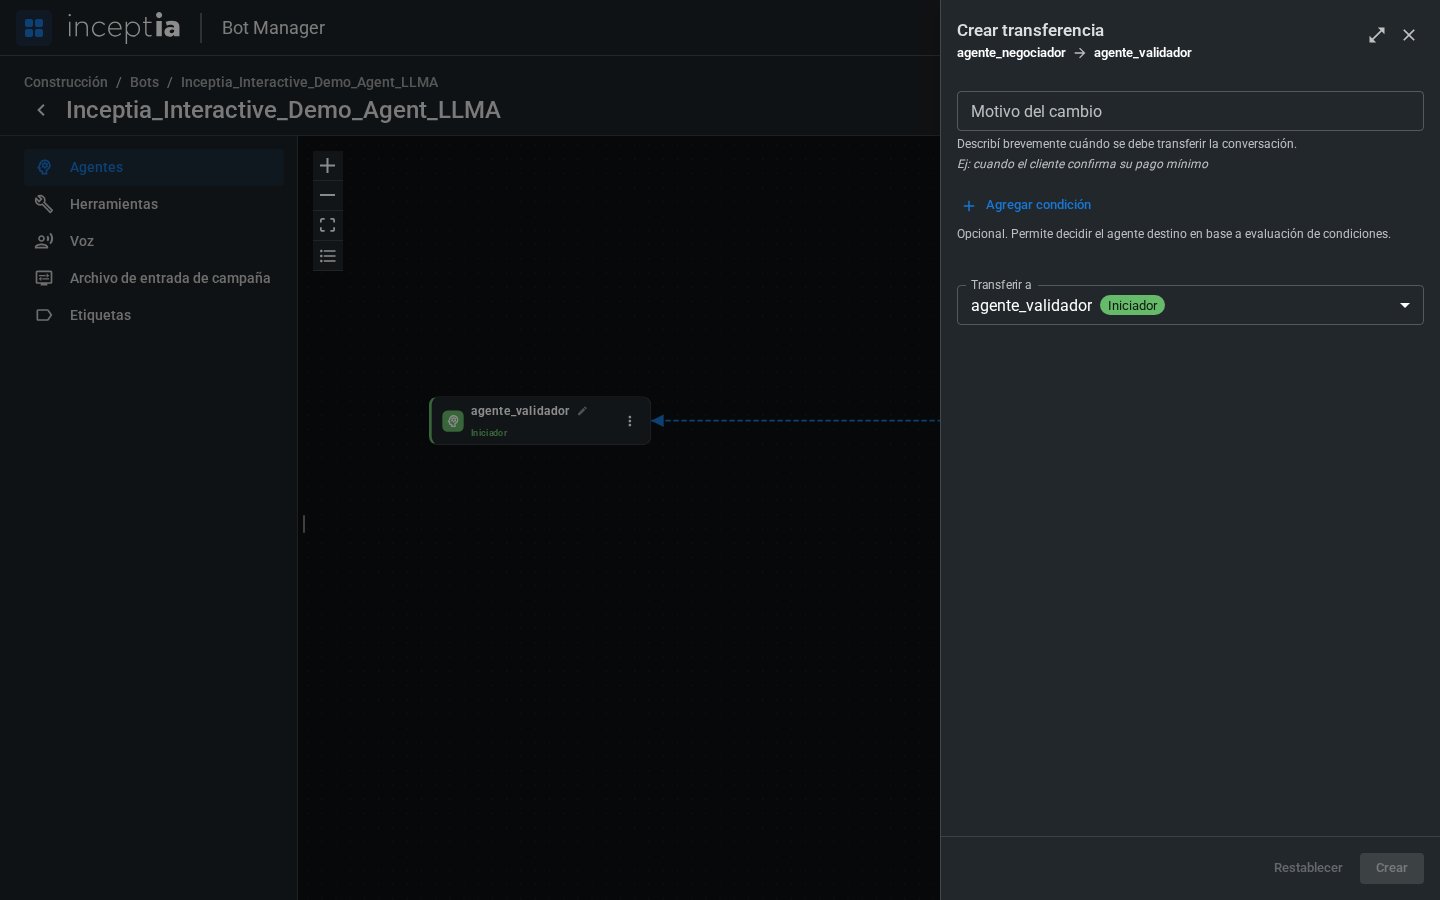Click Inceptia_Interactive_Demo_Agent_LLMA breadcrumb

click(x=309, y=82)
